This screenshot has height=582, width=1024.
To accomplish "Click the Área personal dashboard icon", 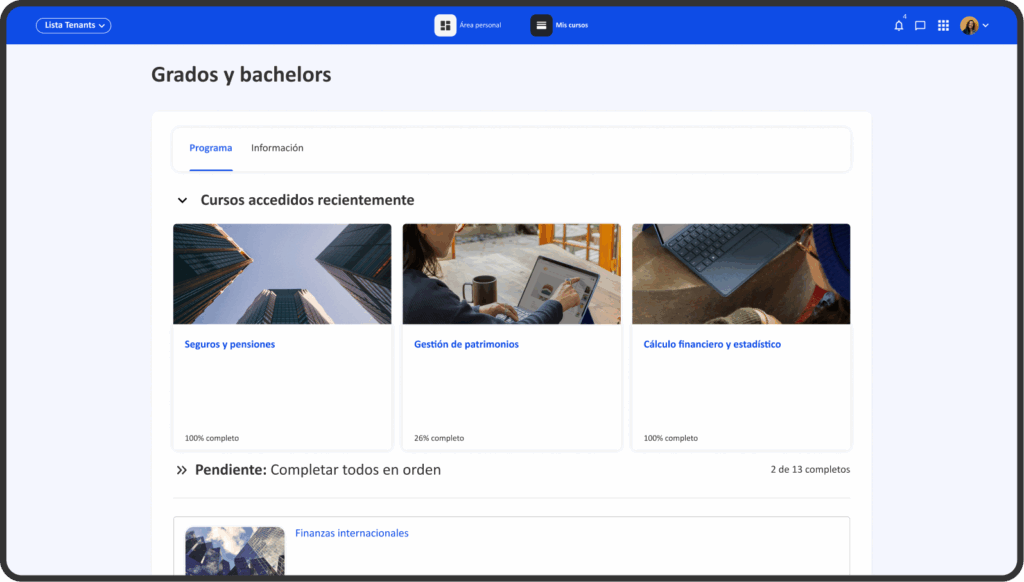I will (x=445, y=25).
